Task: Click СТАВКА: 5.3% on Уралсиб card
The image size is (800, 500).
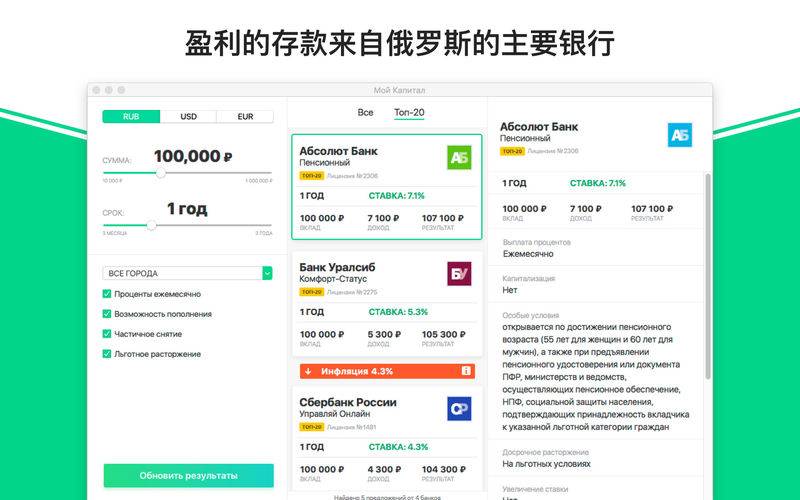Action: 398,312
